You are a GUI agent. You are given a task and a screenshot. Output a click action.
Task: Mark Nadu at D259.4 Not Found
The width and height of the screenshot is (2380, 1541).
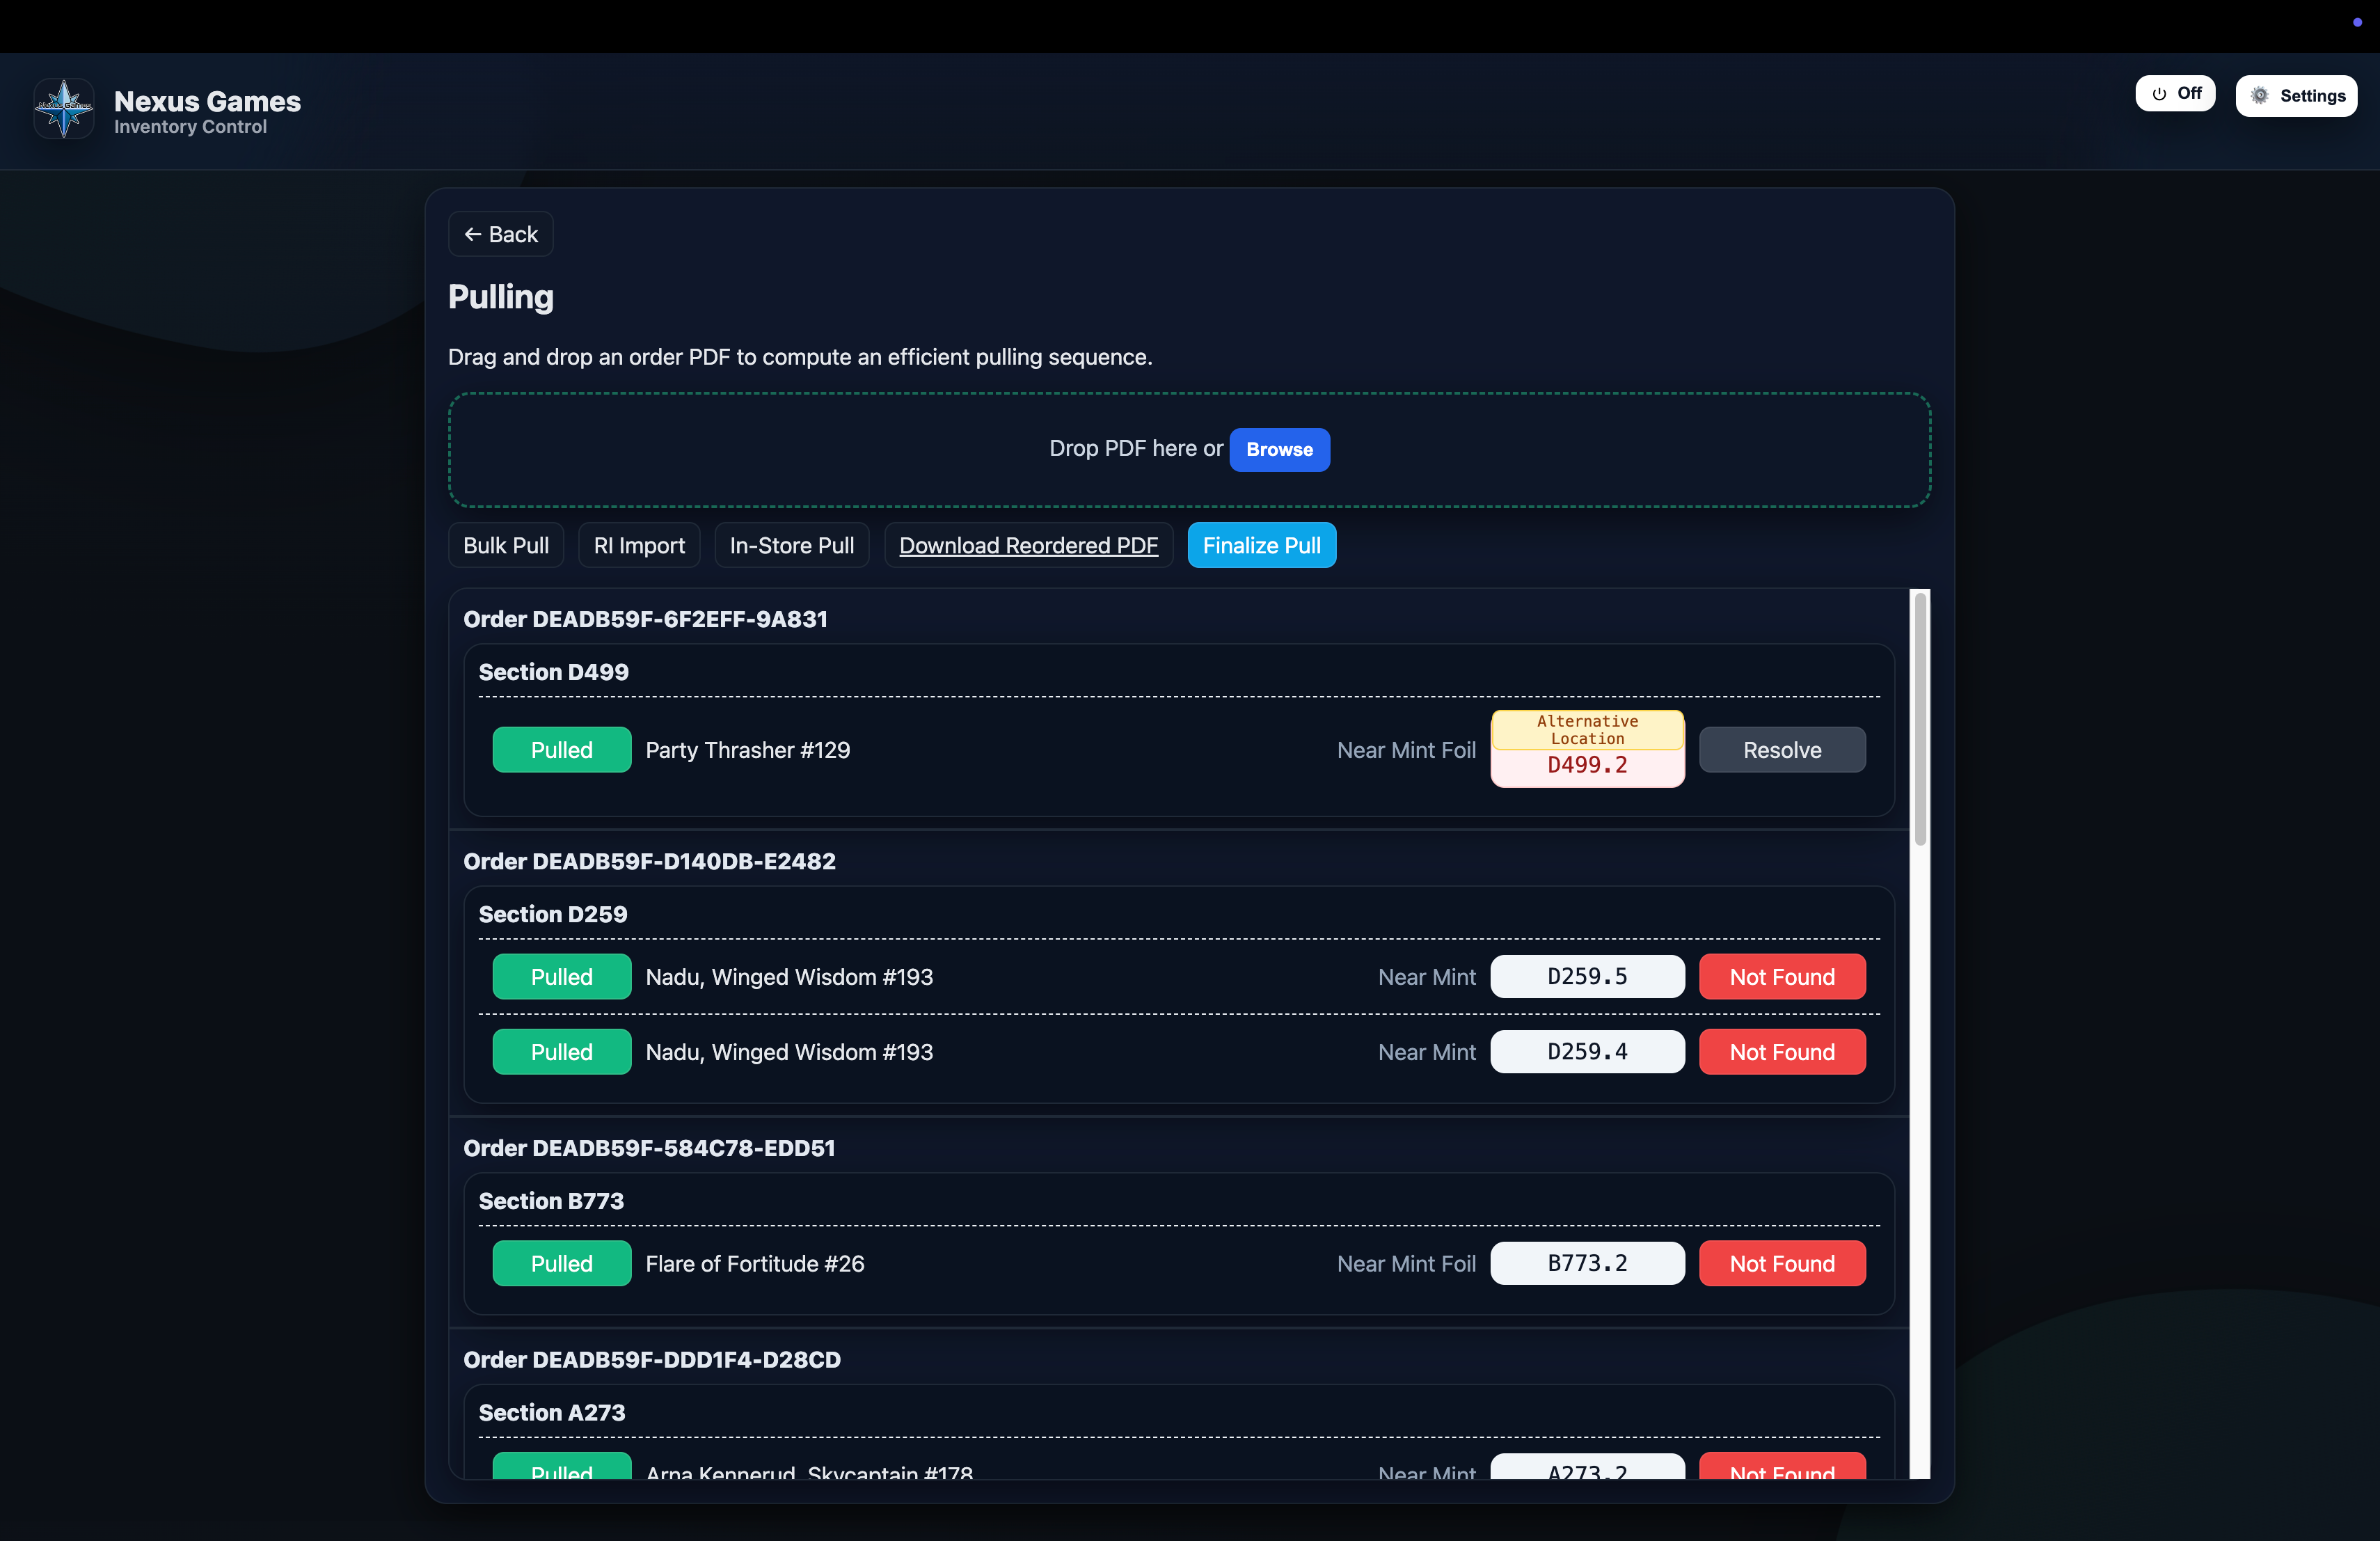(x=1781, y=1052)
